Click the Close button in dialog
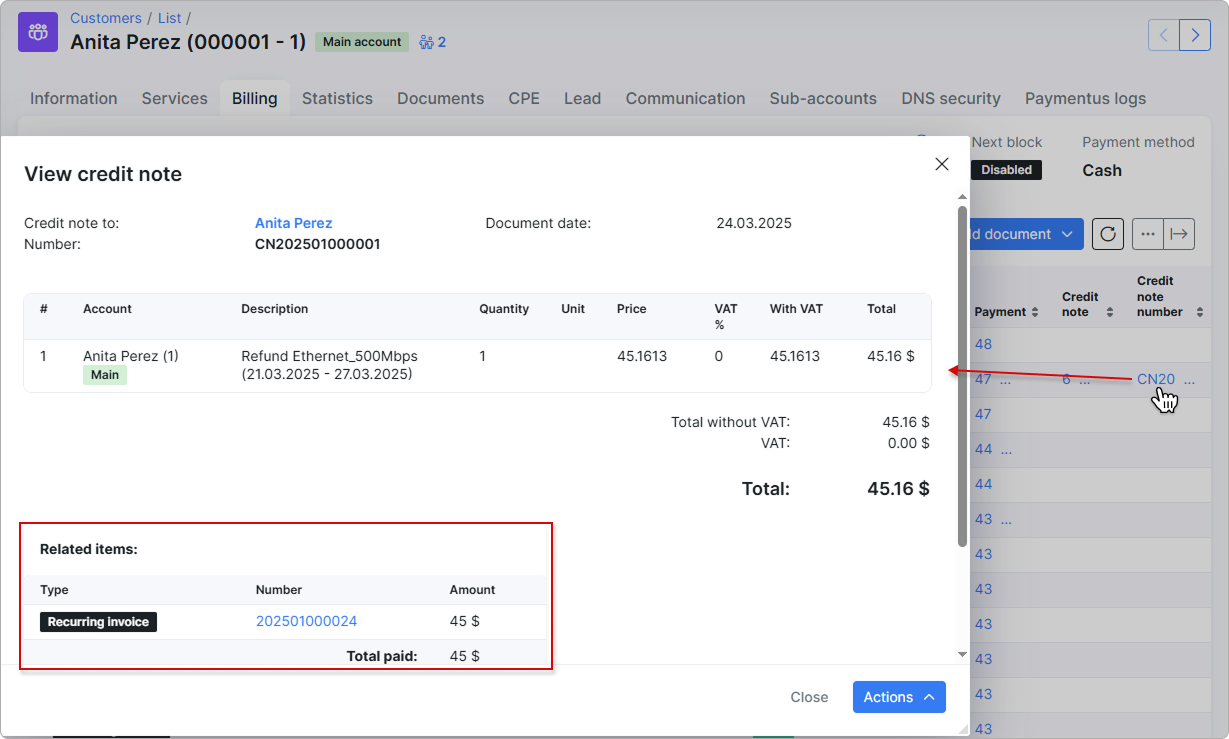This screenshot has height=739, width=1229. tap(809, 697)
